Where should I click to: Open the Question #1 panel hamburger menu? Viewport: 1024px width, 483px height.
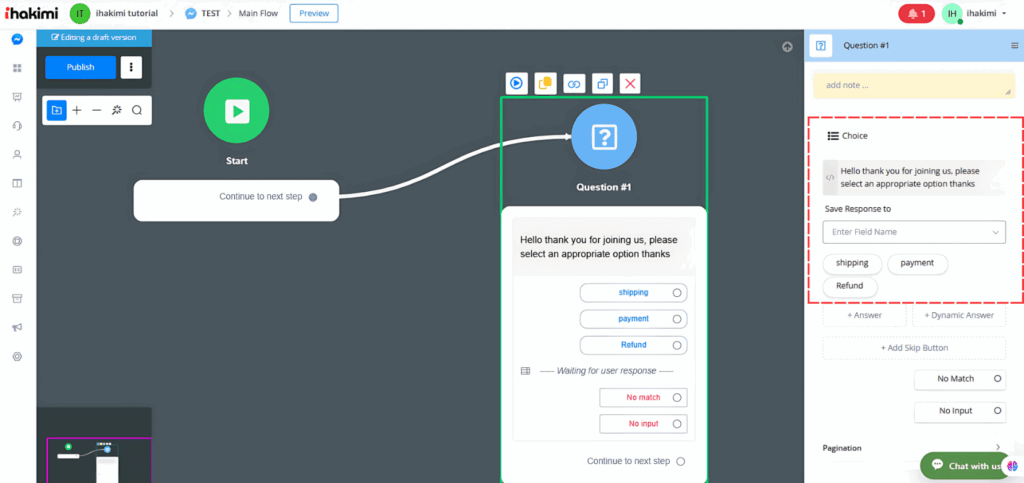click(x=1014, y=45)
